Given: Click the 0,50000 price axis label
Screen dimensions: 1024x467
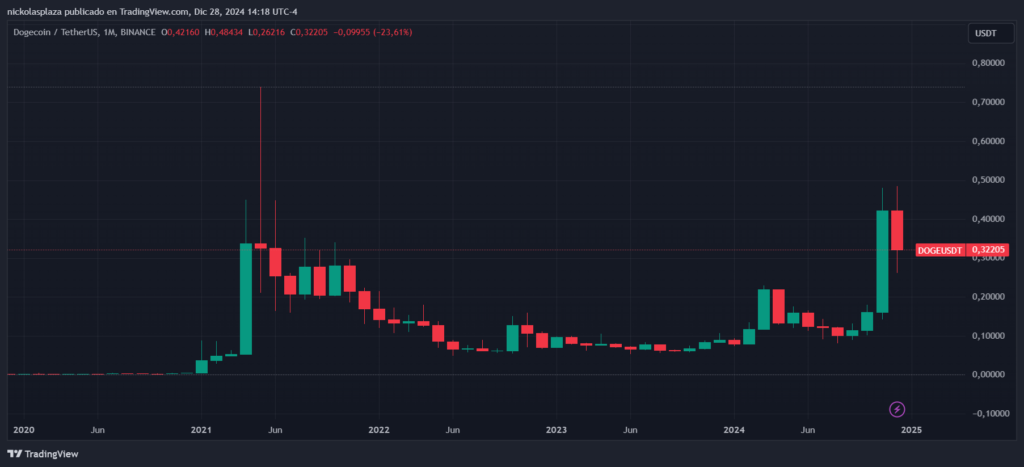Looking at the screenshot, I should point(988,180).
